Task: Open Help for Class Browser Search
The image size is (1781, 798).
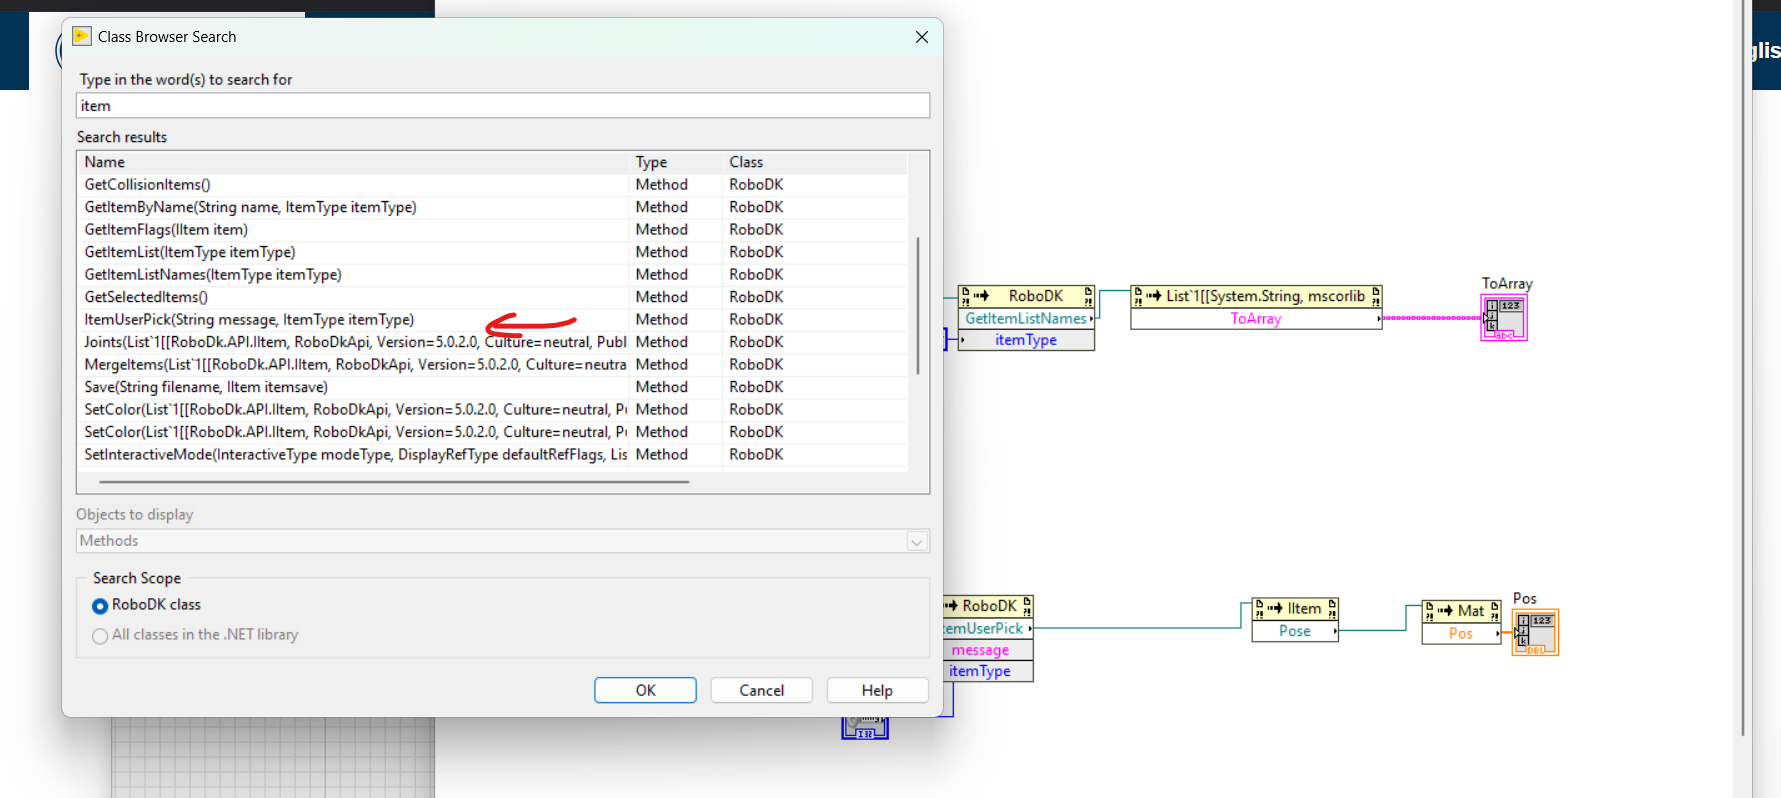Action: 876,690
